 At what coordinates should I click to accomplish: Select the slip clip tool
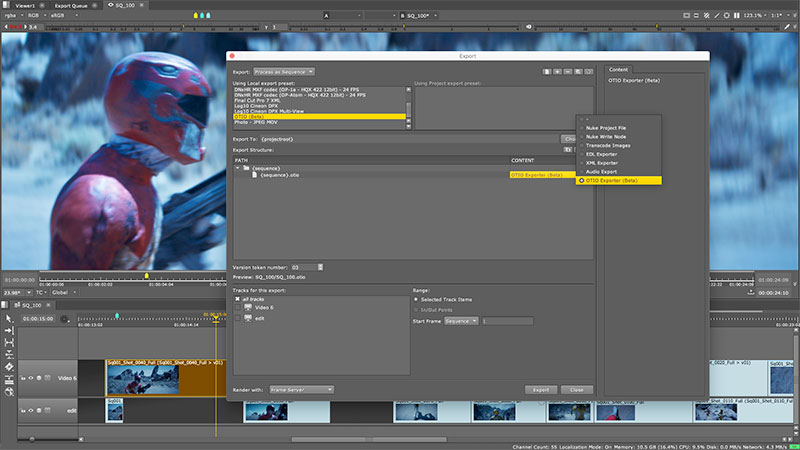(x=9, y=343)
